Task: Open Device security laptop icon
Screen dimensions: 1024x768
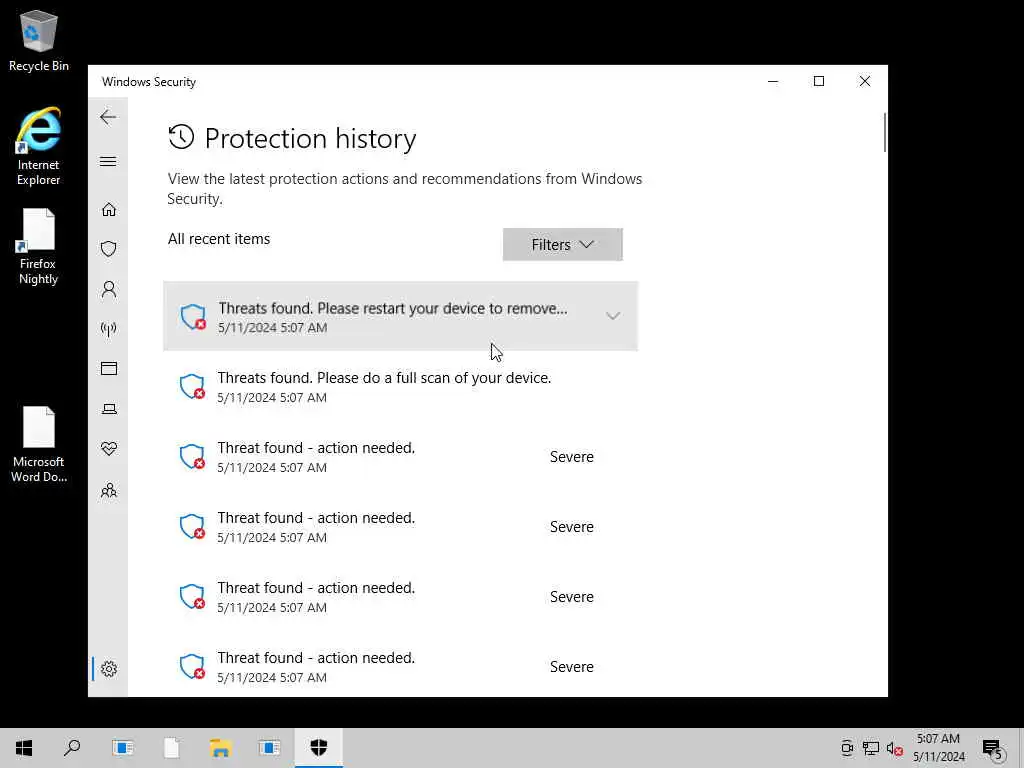Action: 109,409
